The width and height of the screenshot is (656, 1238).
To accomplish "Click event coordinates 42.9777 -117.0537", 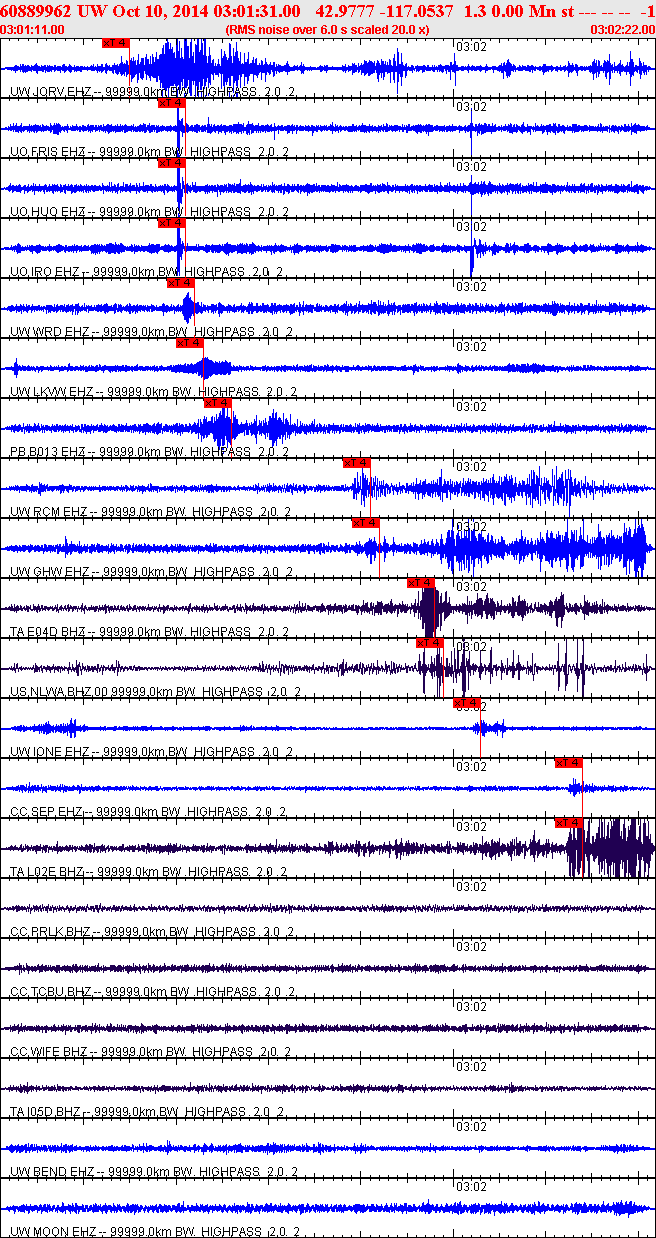I will [x=383, y=11].
